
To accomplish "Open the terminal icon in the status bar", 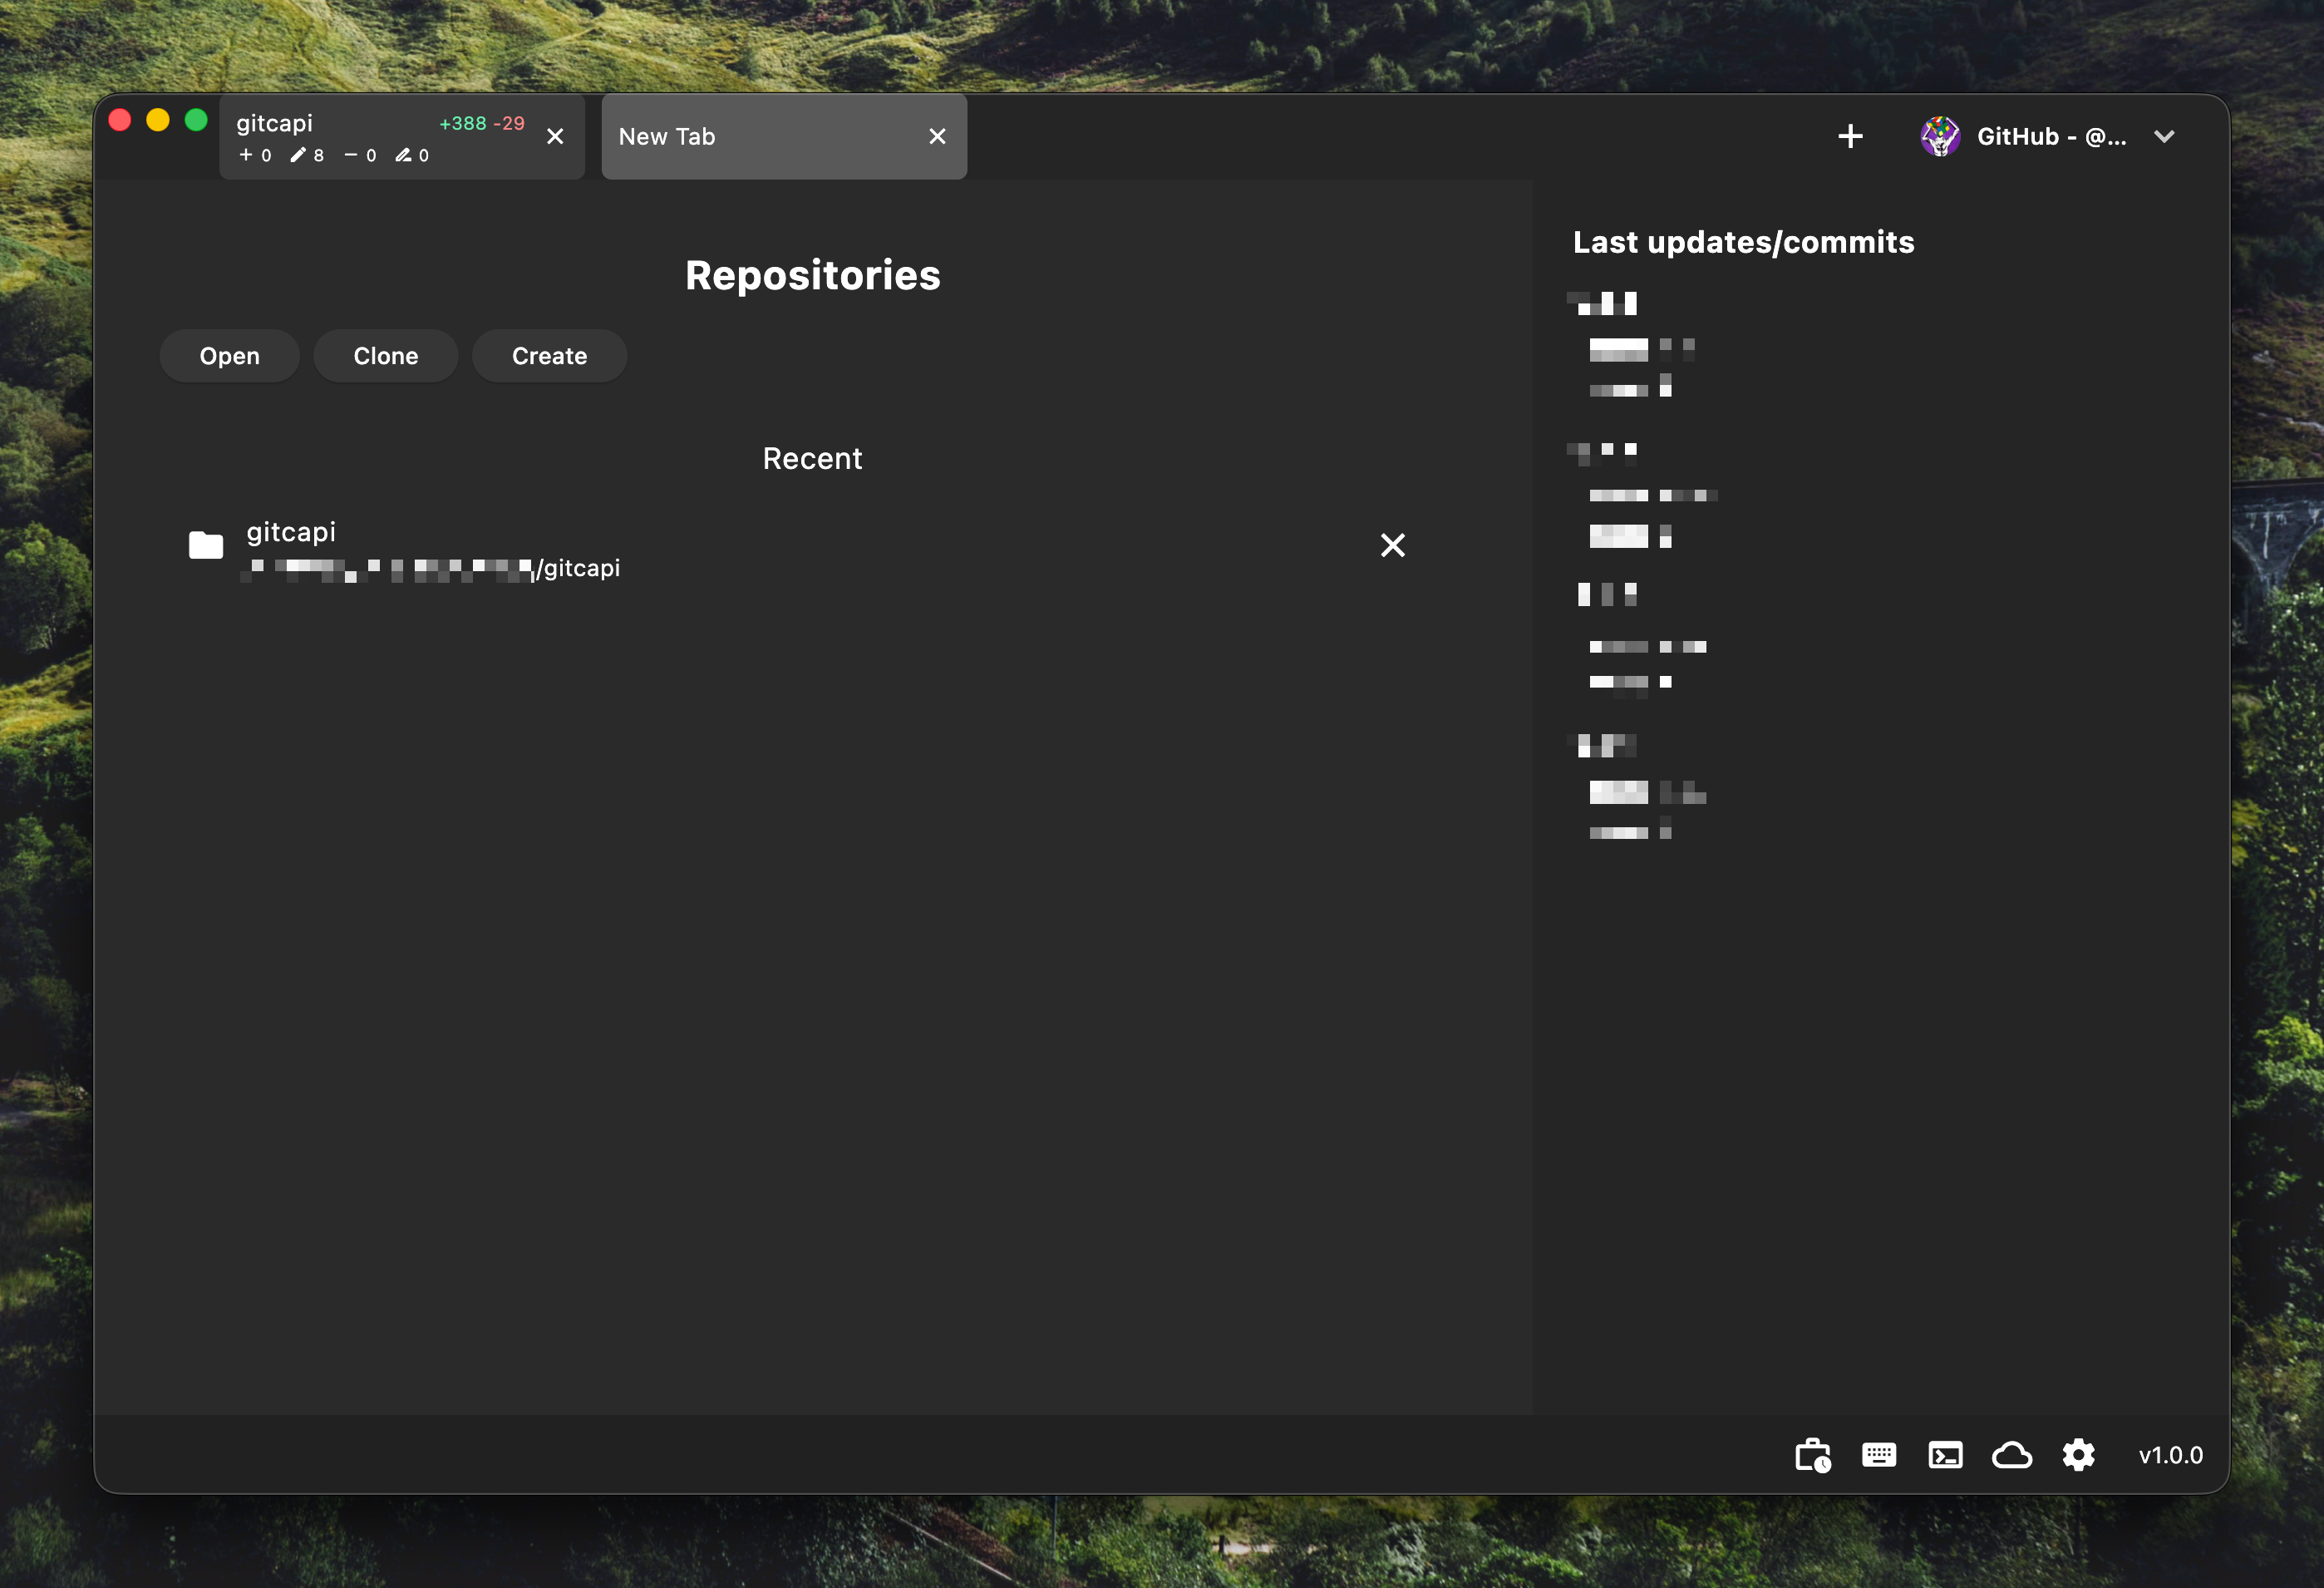I will tap(1945, 1455).
